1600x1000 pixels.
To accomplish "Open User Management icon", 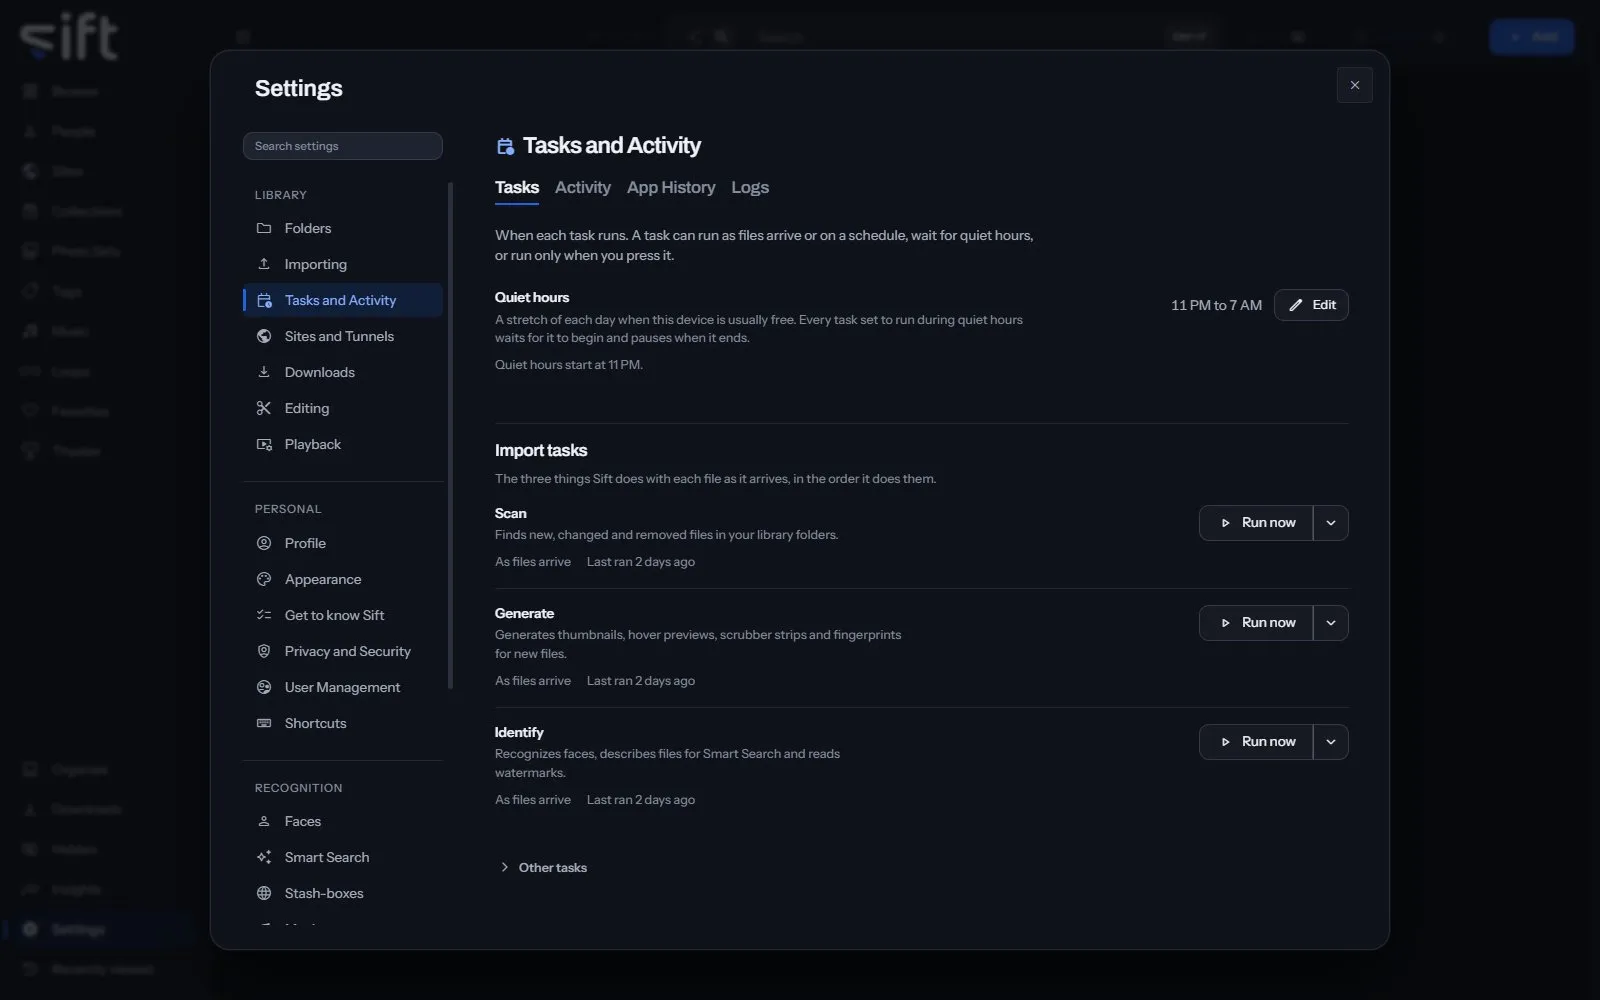I will tap(264, 687).
